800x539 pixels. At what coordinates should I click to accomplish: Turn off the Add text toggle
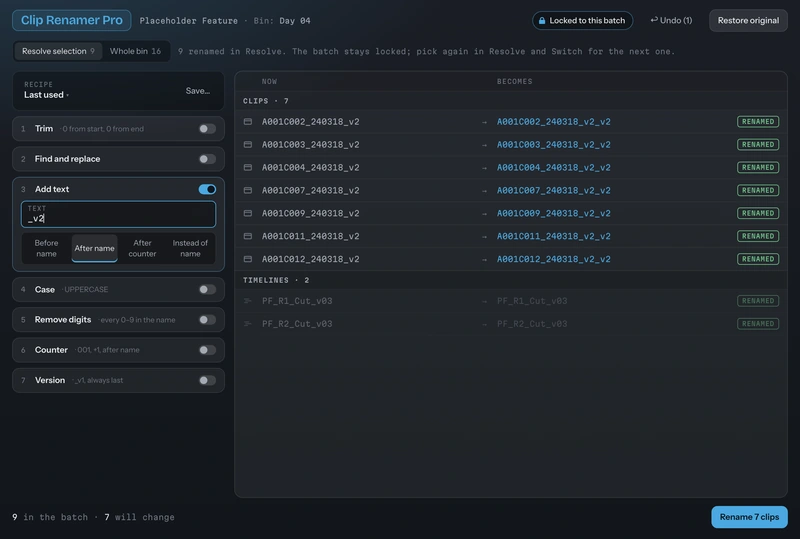(x=207, y=189)
